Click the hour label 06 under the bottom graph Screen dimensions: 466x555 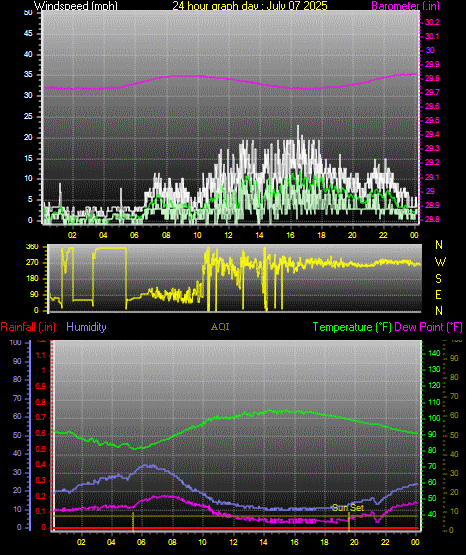141,542
